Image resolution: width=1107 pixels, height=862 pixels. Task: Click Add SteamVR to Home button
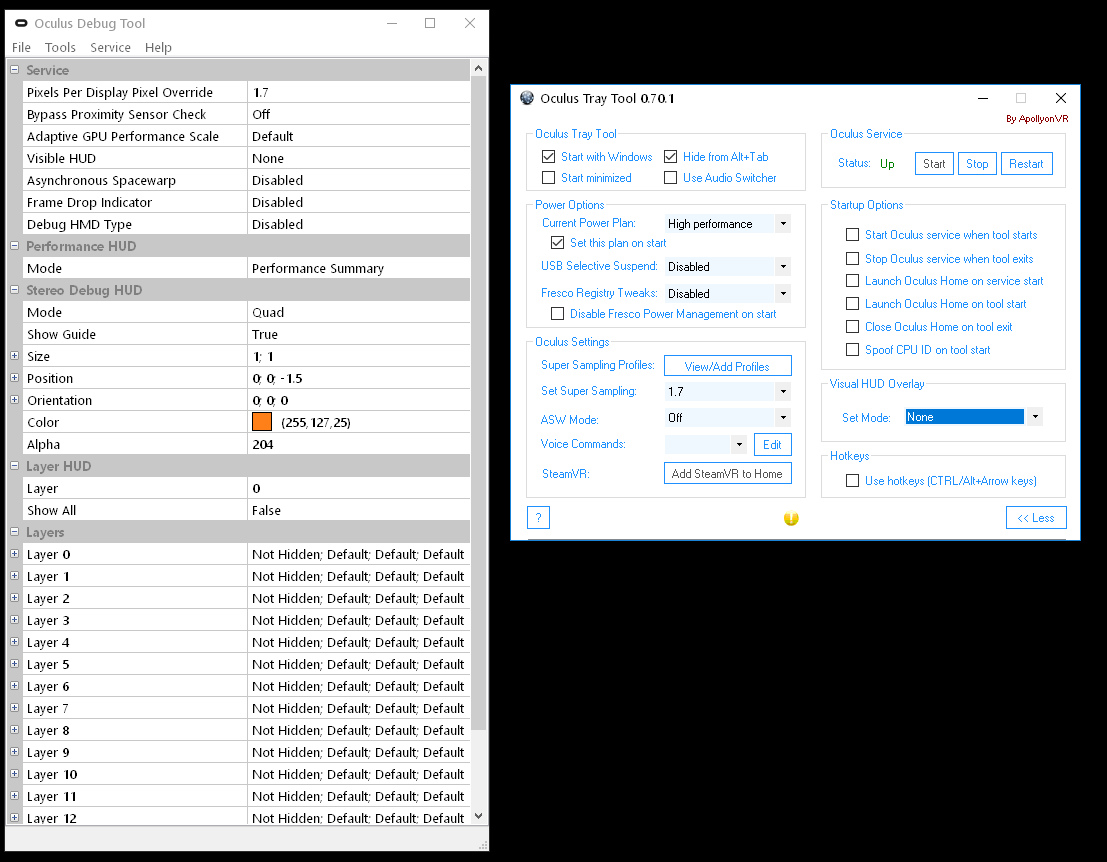727,474
